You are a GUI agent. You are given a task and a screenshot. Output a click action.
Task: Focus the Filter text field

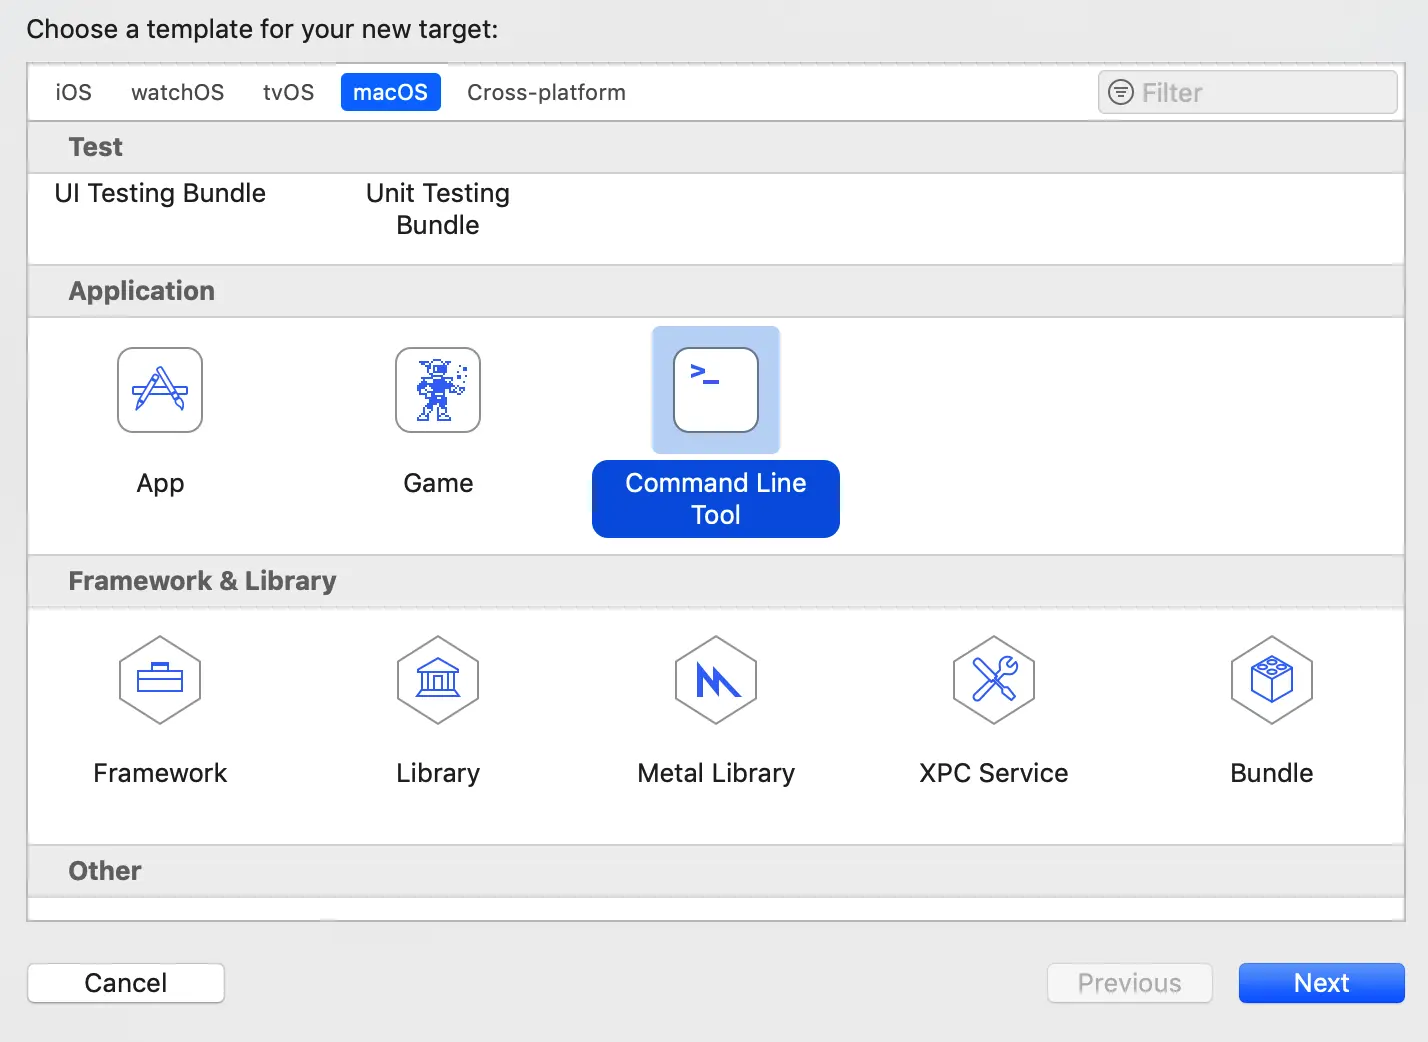(x=1248, y=92)
